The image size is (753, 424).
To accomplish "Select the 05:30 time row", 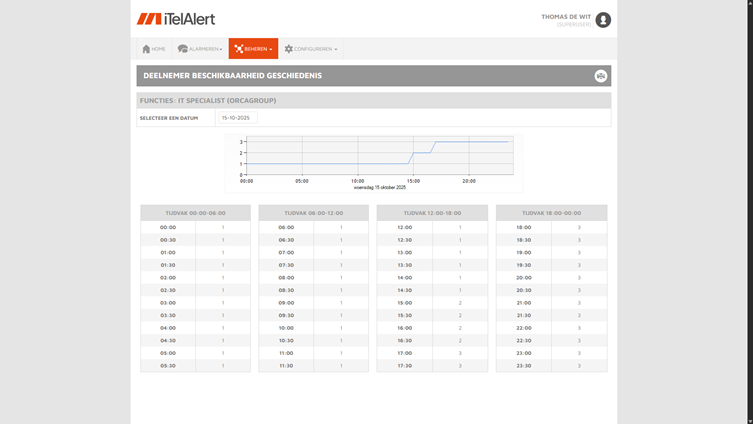I will coord(195,365).
